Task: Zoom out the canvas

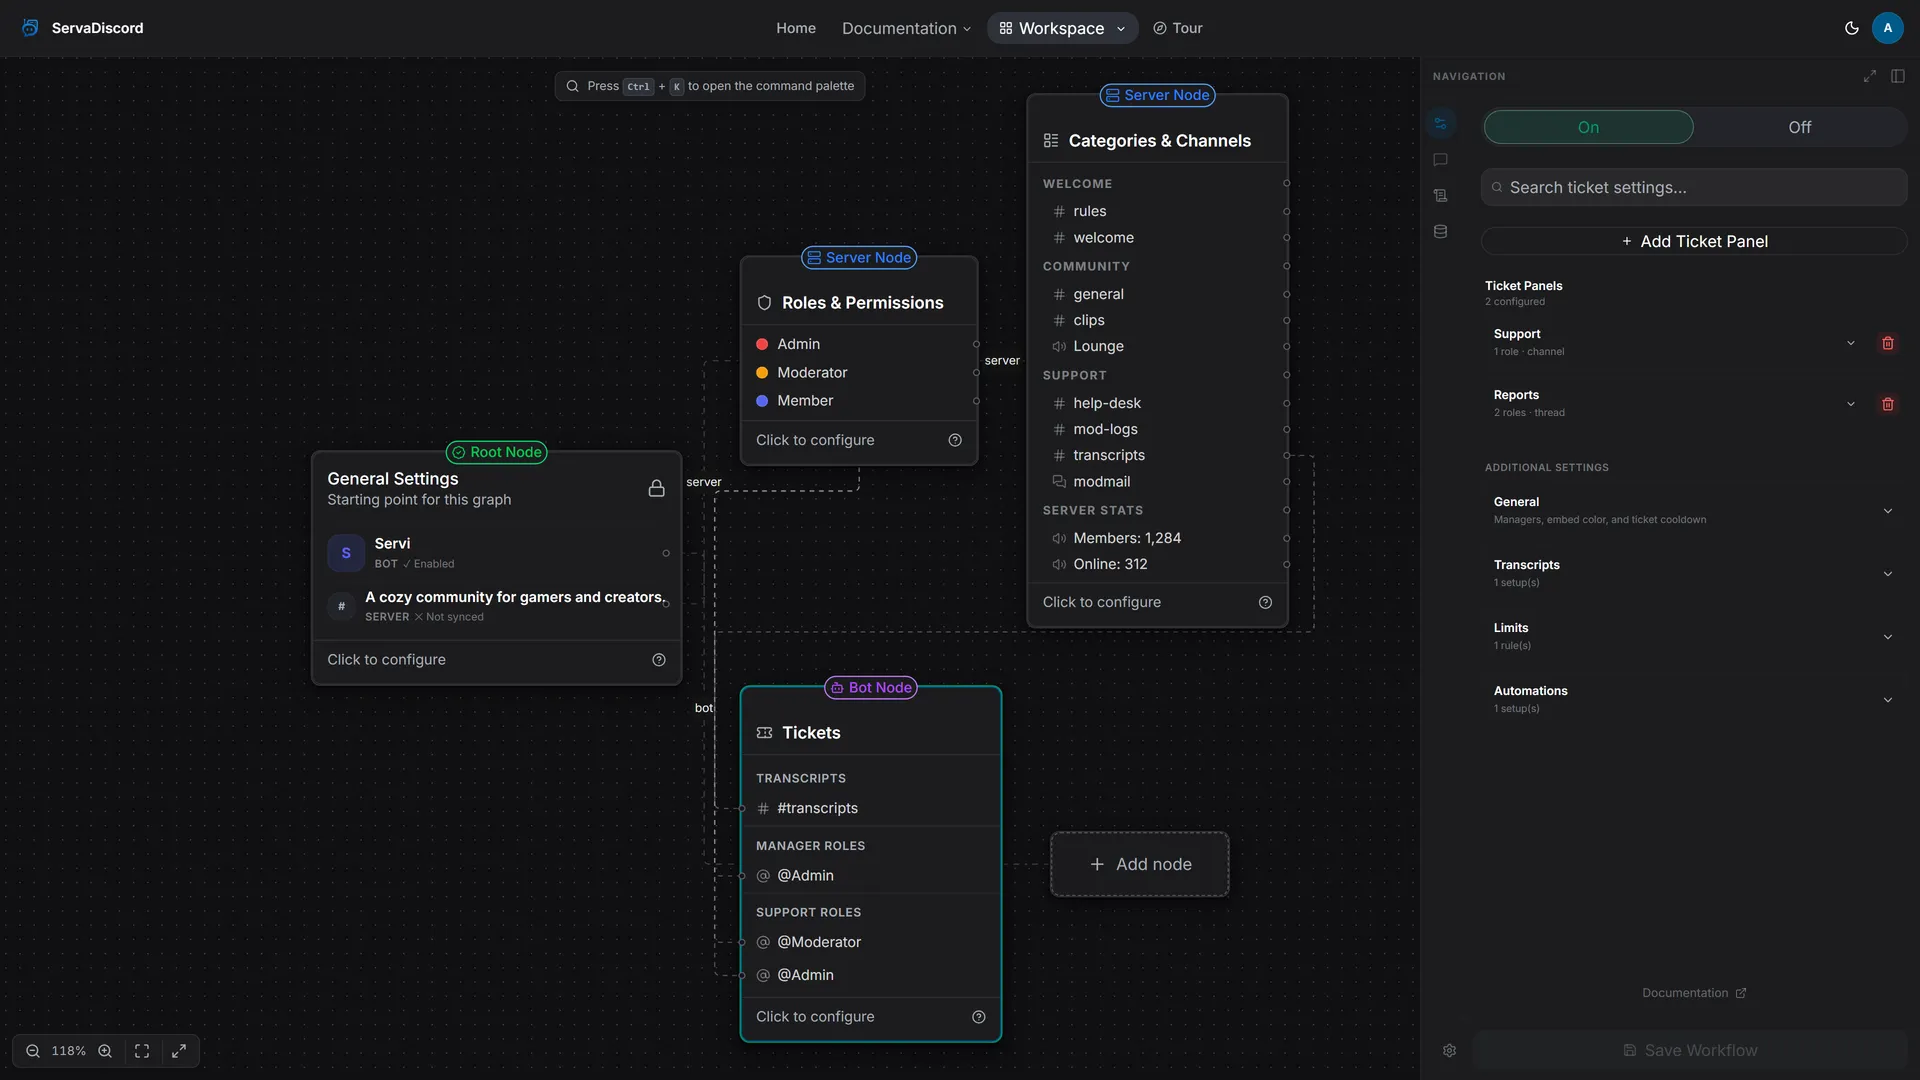Action: tap(33, 1051)
